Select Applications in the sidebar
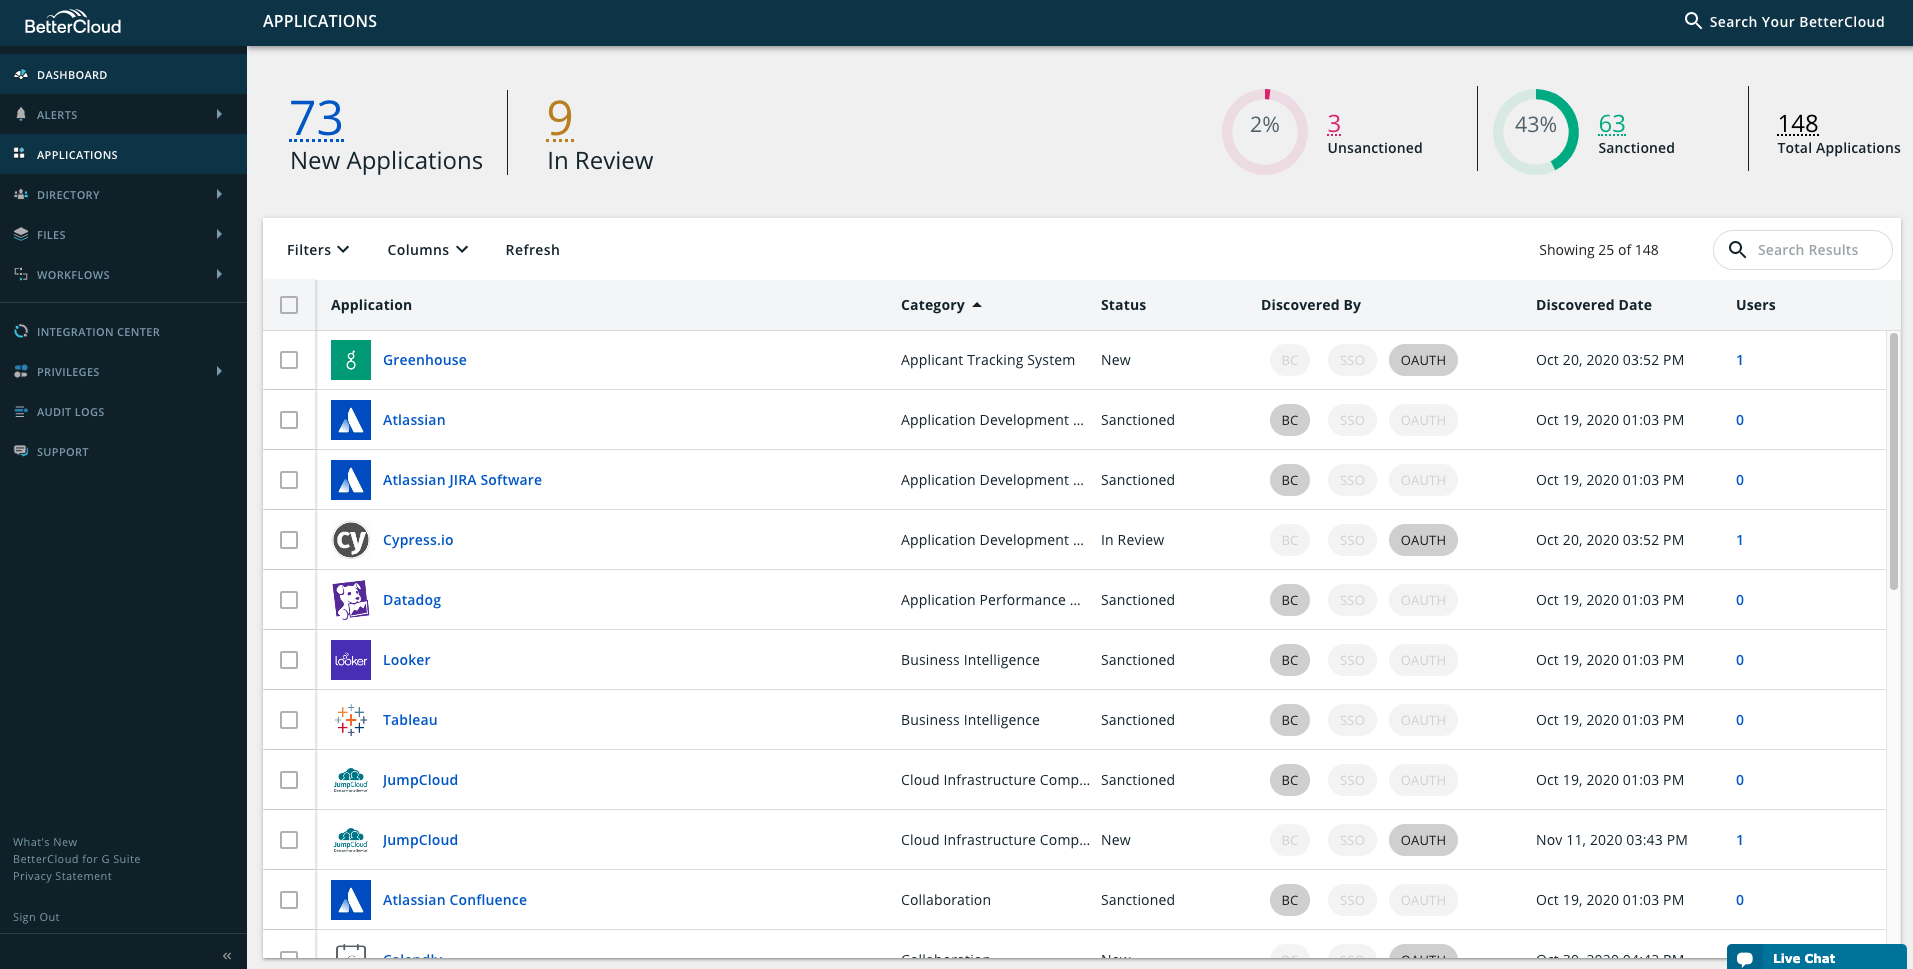This screenshot has height=969, width=1913. click(123, 154)
